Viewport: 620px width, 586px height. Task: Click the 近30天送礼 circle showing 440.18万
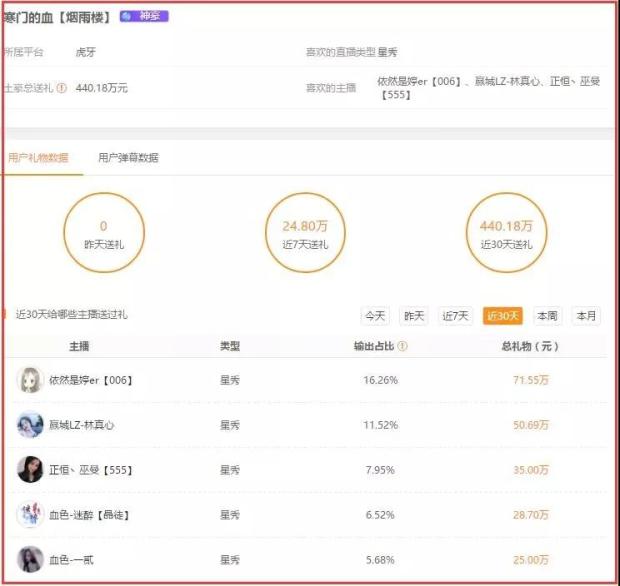(x=507, y=233)
